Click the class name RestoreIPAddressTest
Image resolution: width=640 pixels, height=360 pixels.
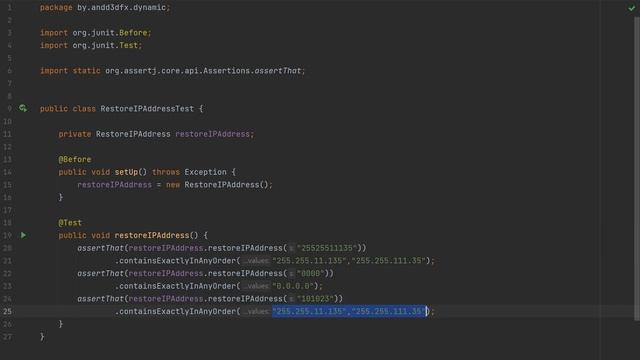[147, 109]
